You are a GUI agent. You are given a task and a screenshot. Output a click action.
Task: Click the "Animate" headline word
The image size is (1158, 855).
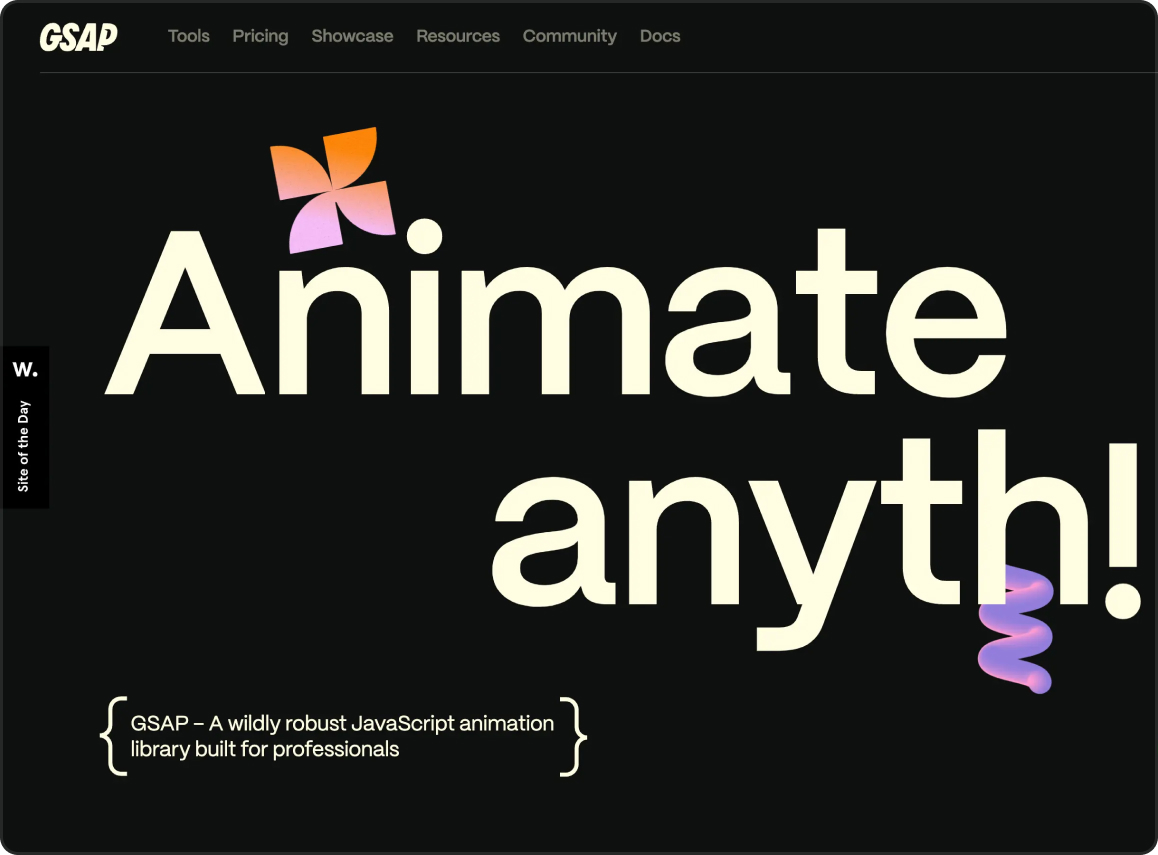coord(556,310)
